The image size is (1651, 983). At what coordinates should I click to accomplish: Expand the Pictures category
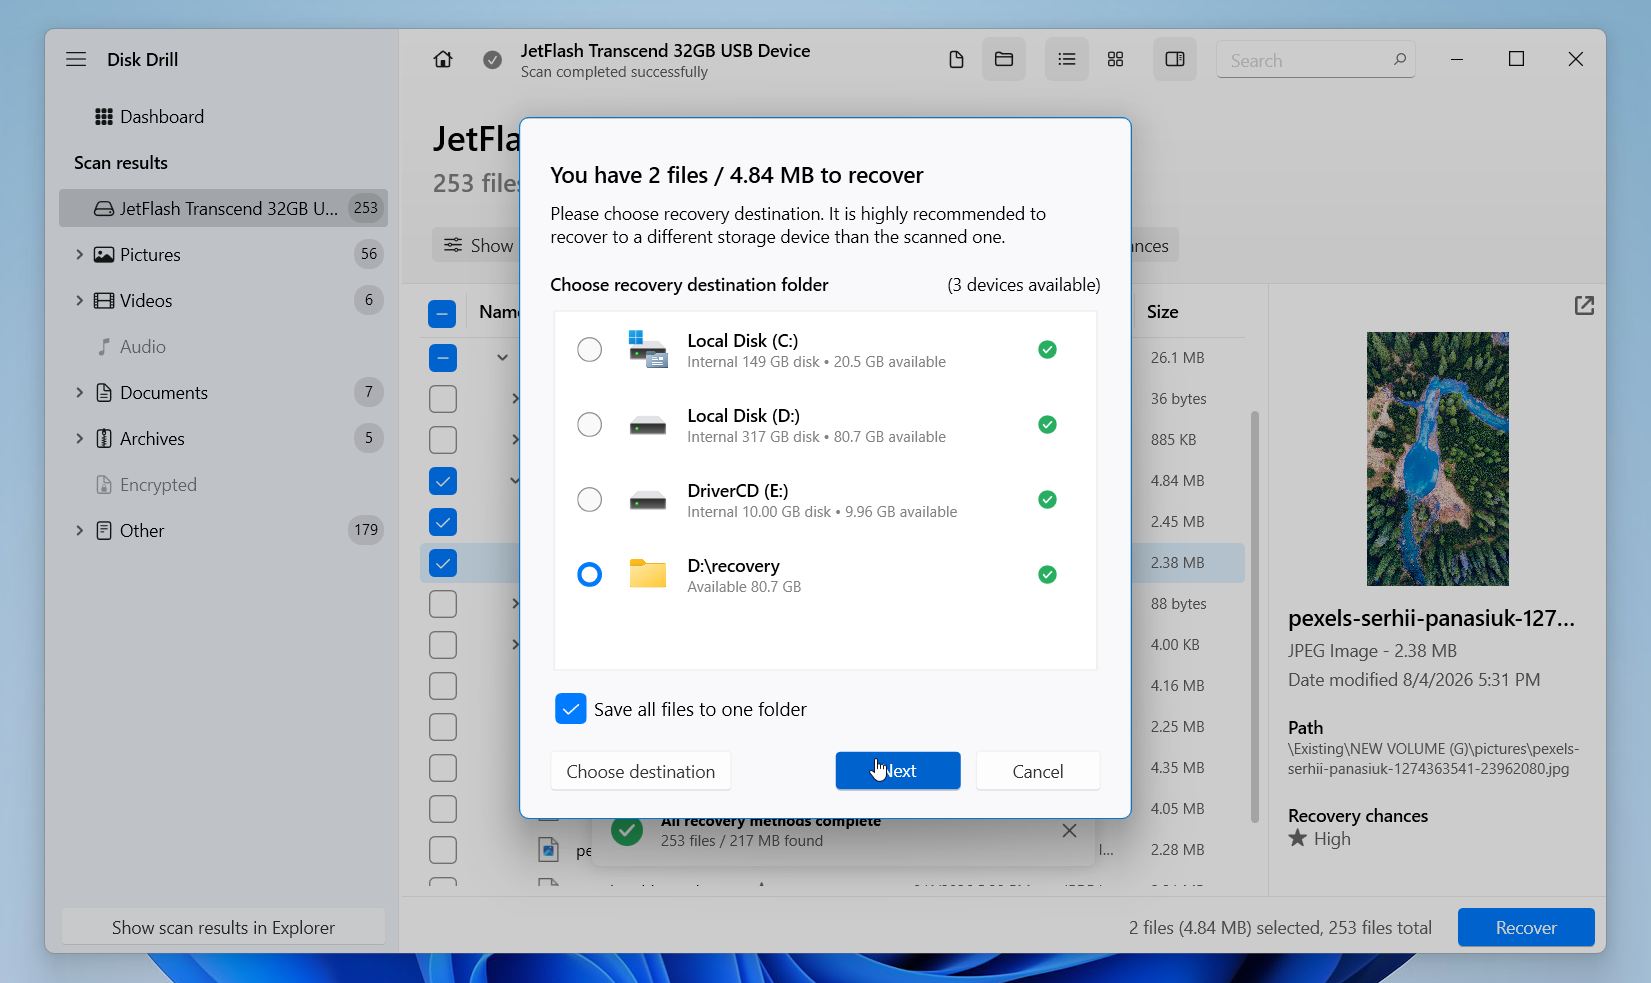click(x=79, y=255)
